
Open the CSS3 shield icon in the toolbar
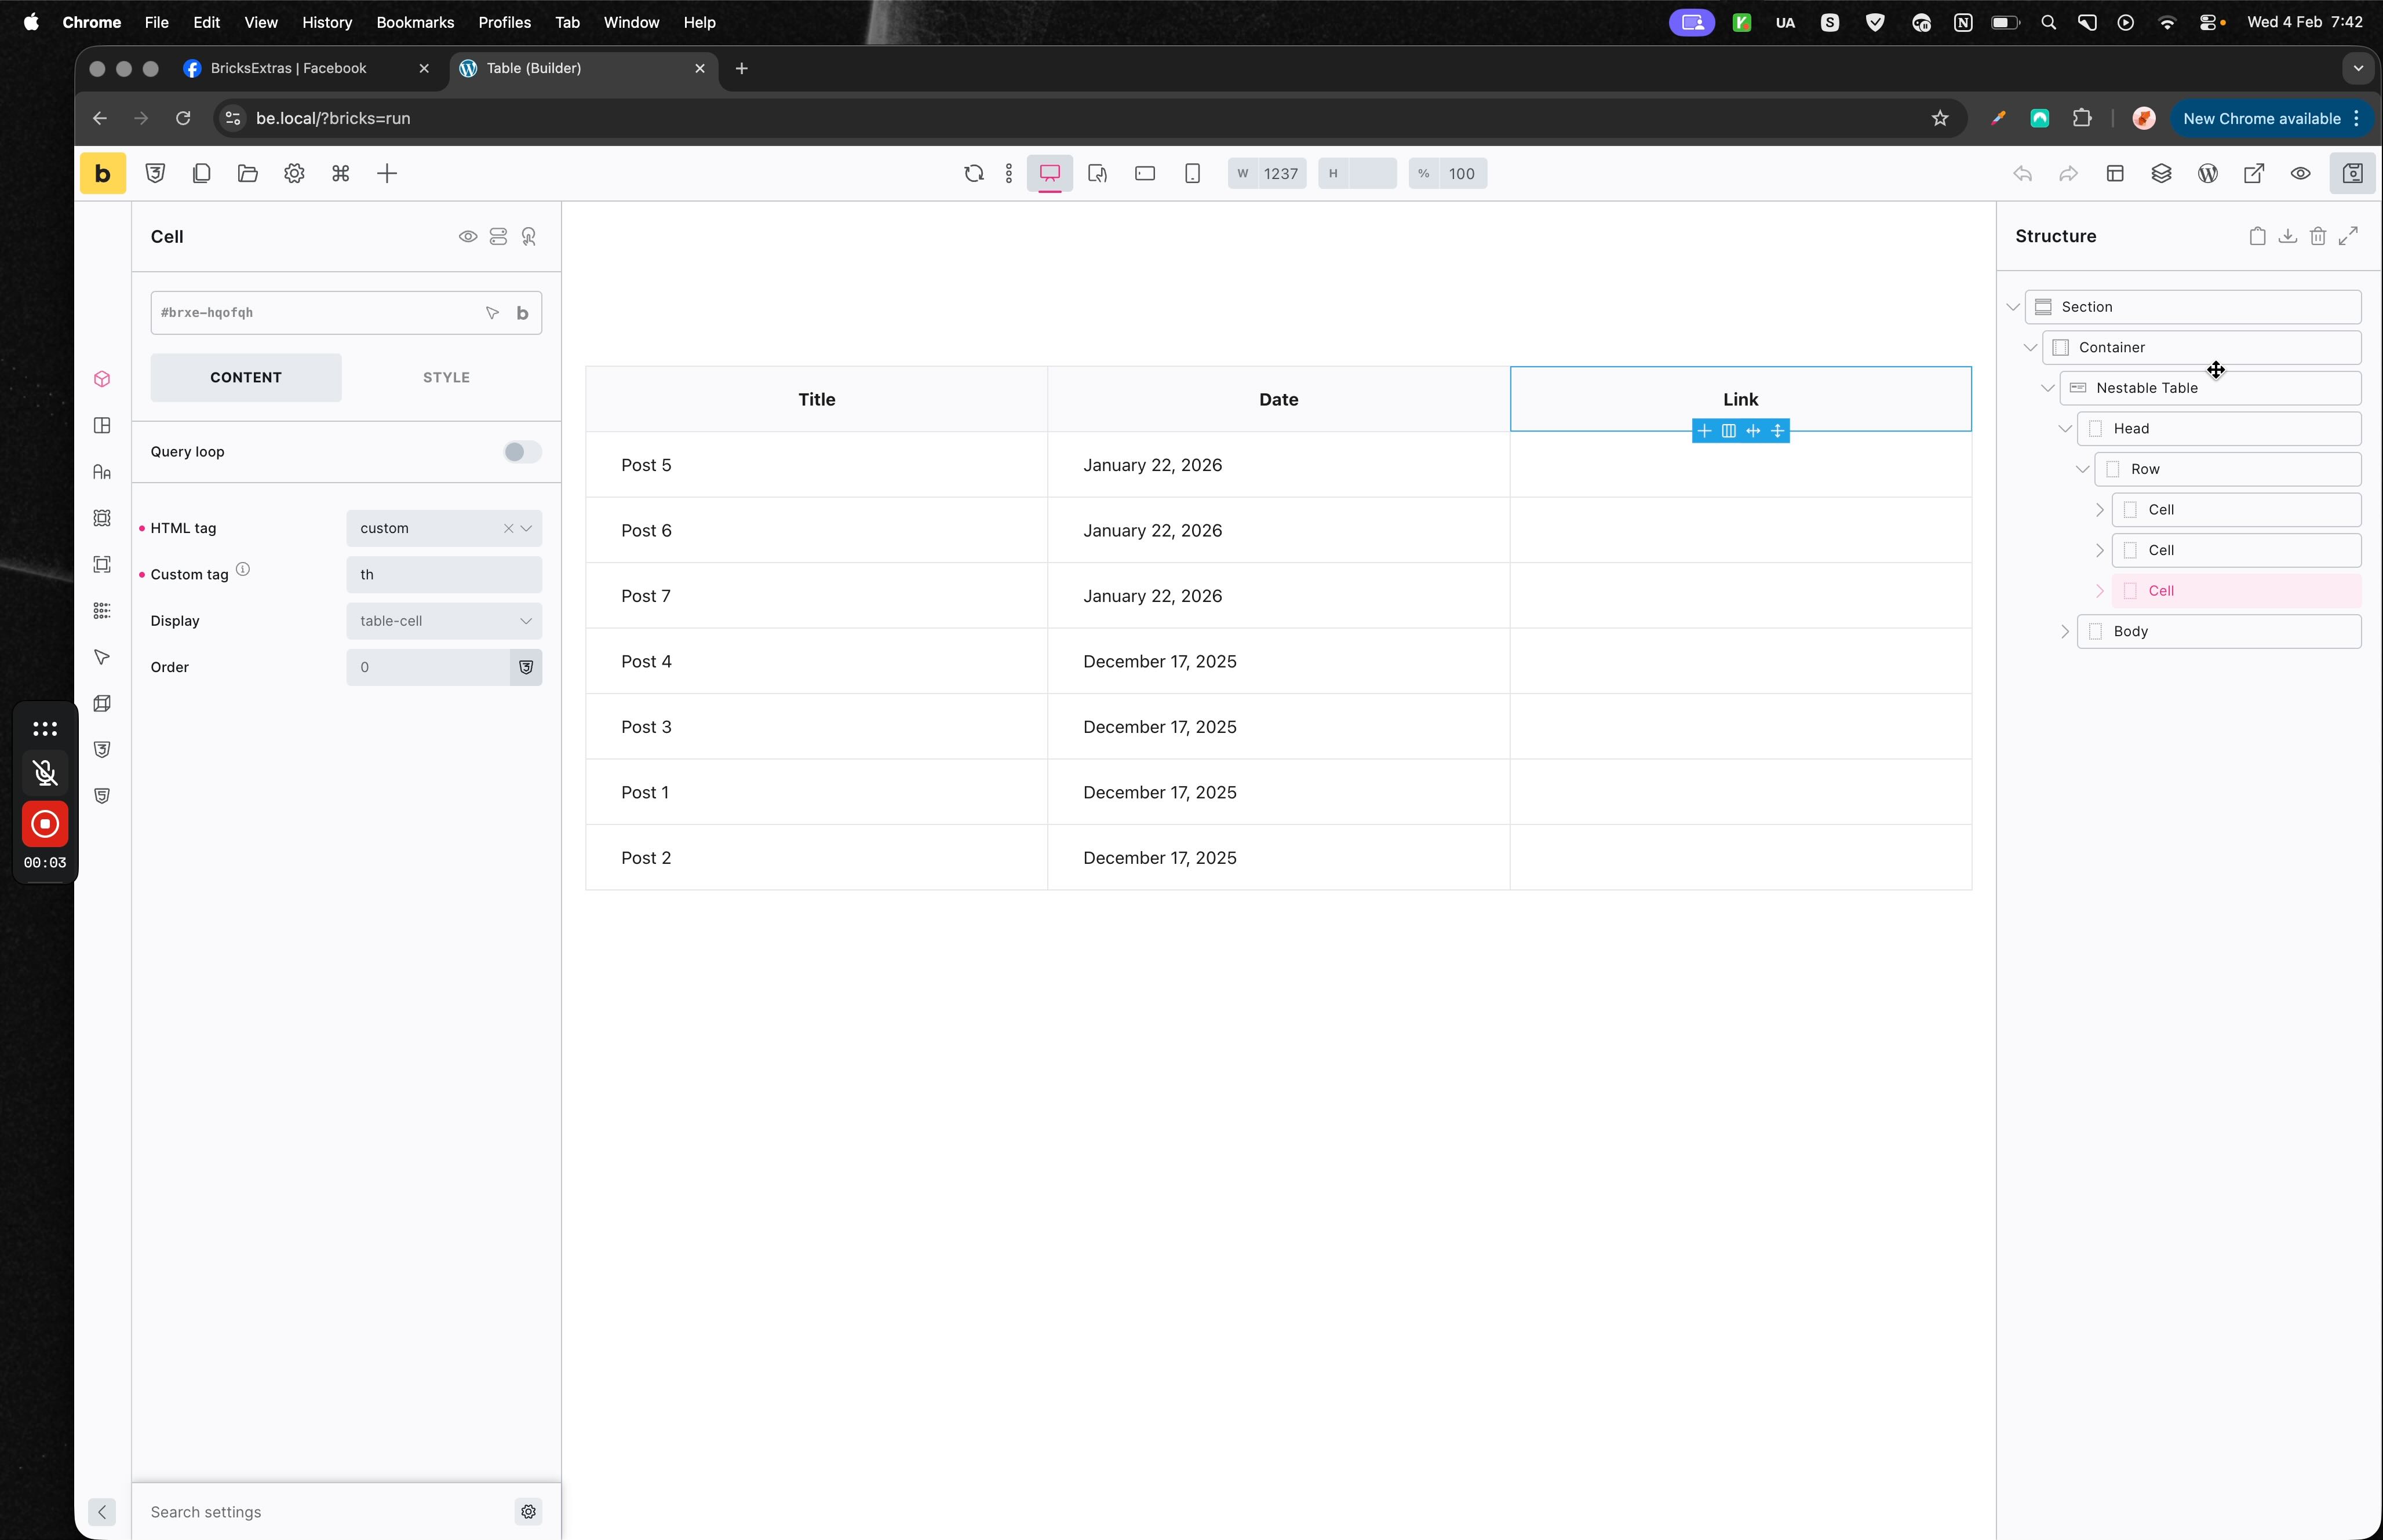pyautogui.click(x=155, y=173)
